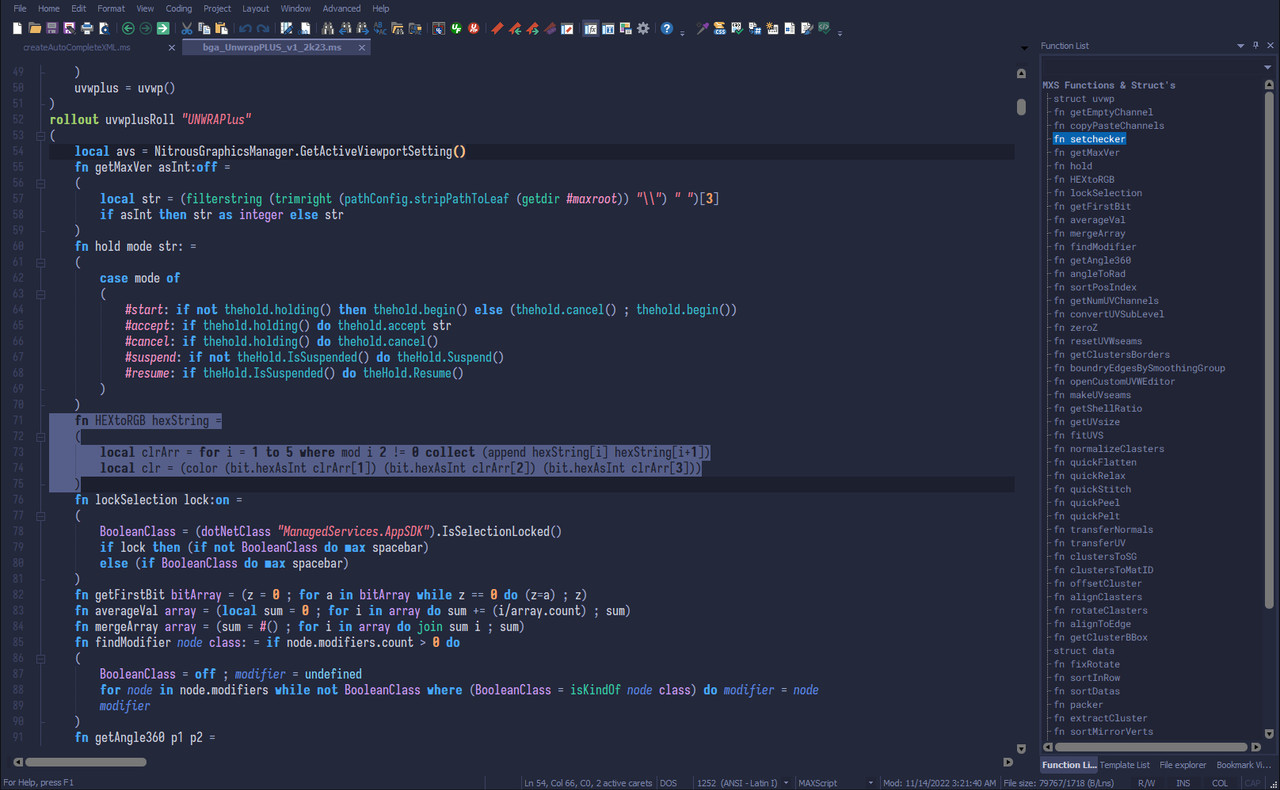The width and height of the screenshot is (1280, 790).
Task: Select fn getClusterBBox in Function List
Action: (1100, 638)
